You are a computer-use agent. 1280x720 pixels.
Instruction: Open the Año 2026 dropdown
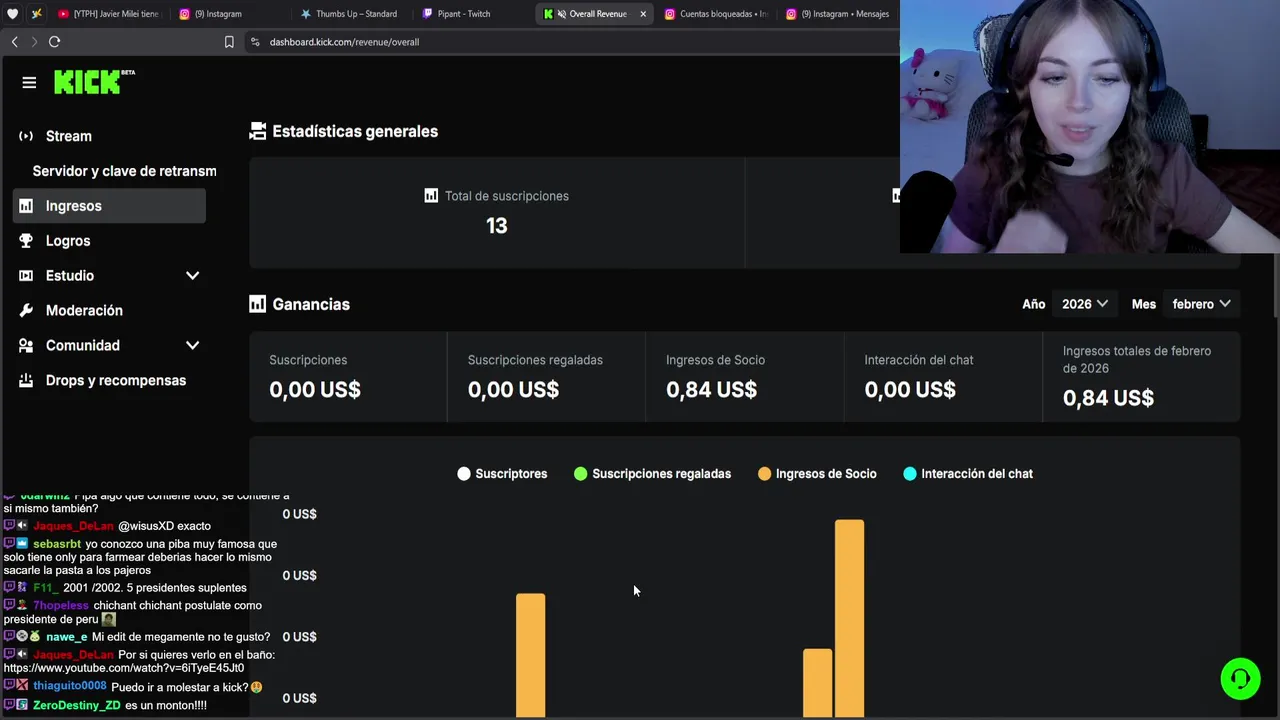coord(1085,304)
